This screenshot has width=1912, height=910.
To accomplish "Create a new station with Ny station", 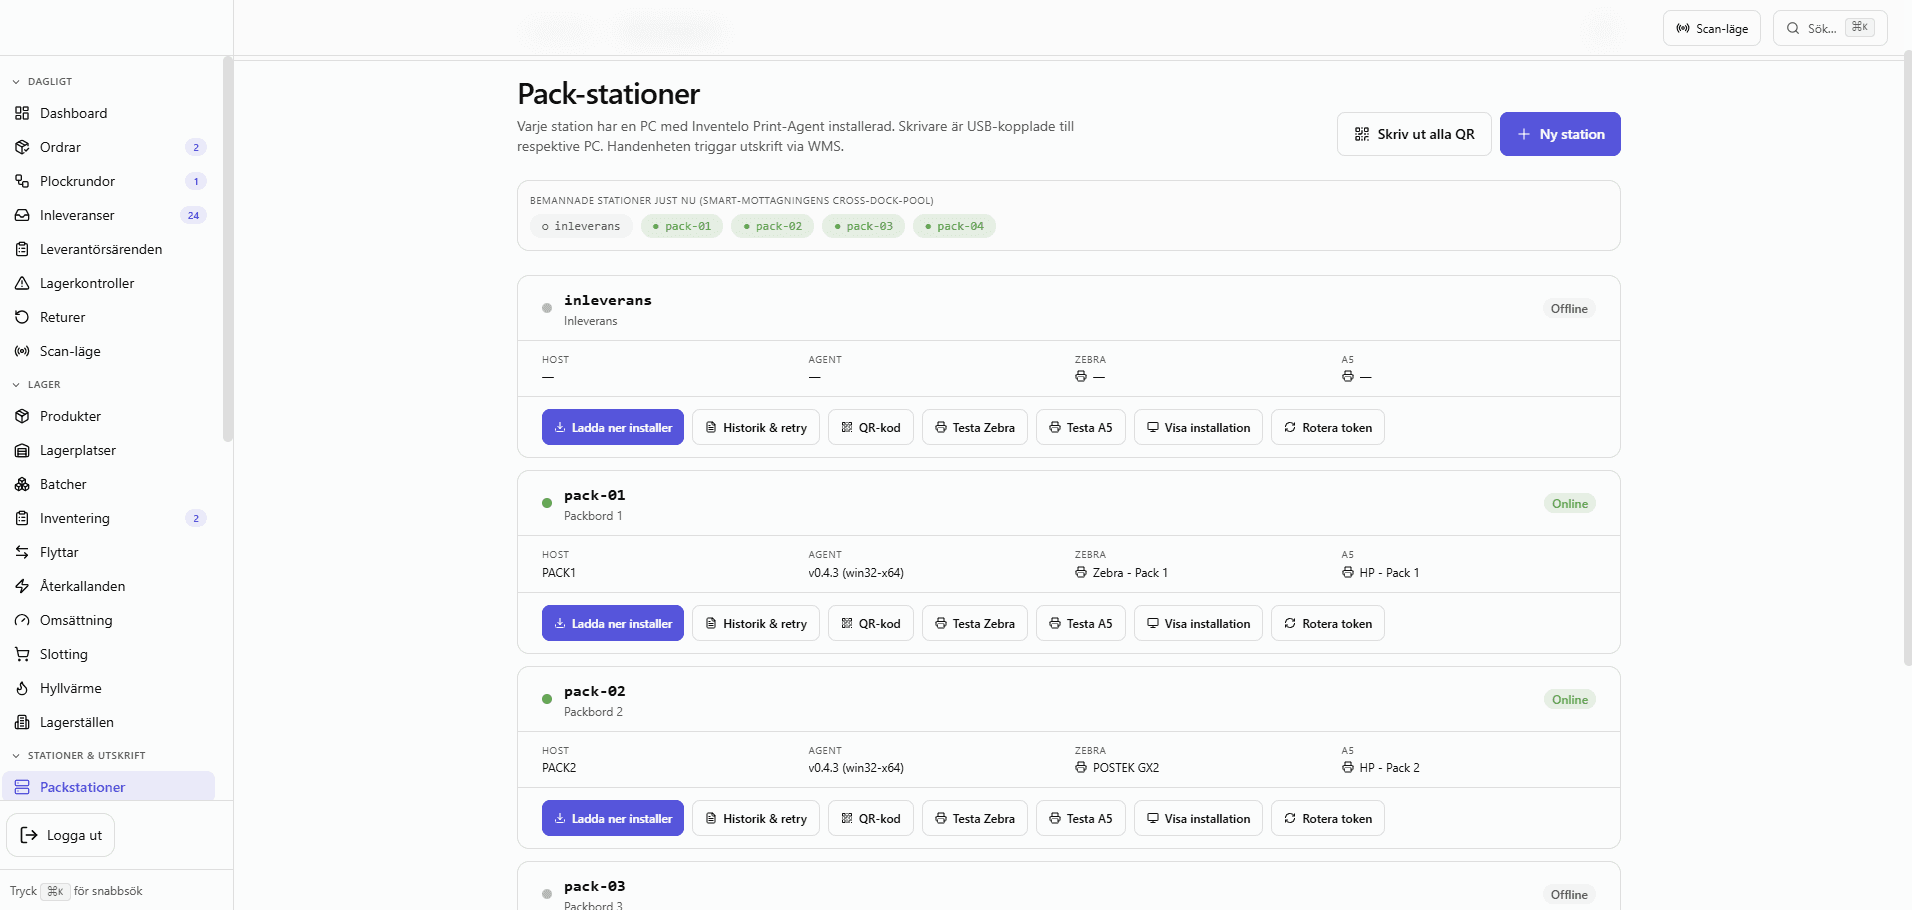I will [x=1560, y=134].
